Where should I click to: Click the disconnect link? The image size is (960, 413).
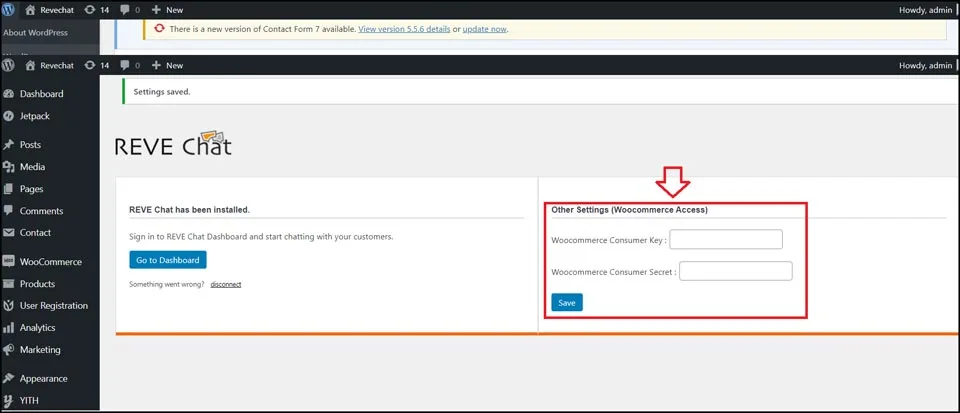click(225, 284)
